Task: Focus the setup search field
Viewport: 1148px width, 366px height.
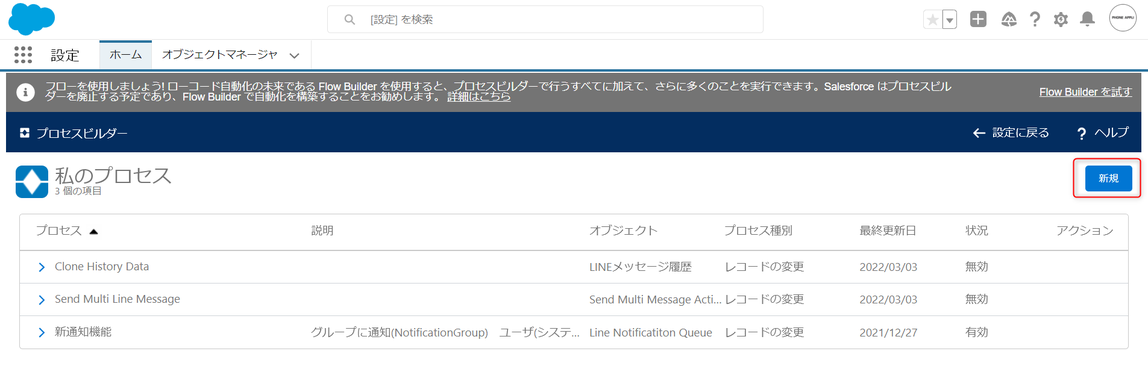Action: [545, 19]
